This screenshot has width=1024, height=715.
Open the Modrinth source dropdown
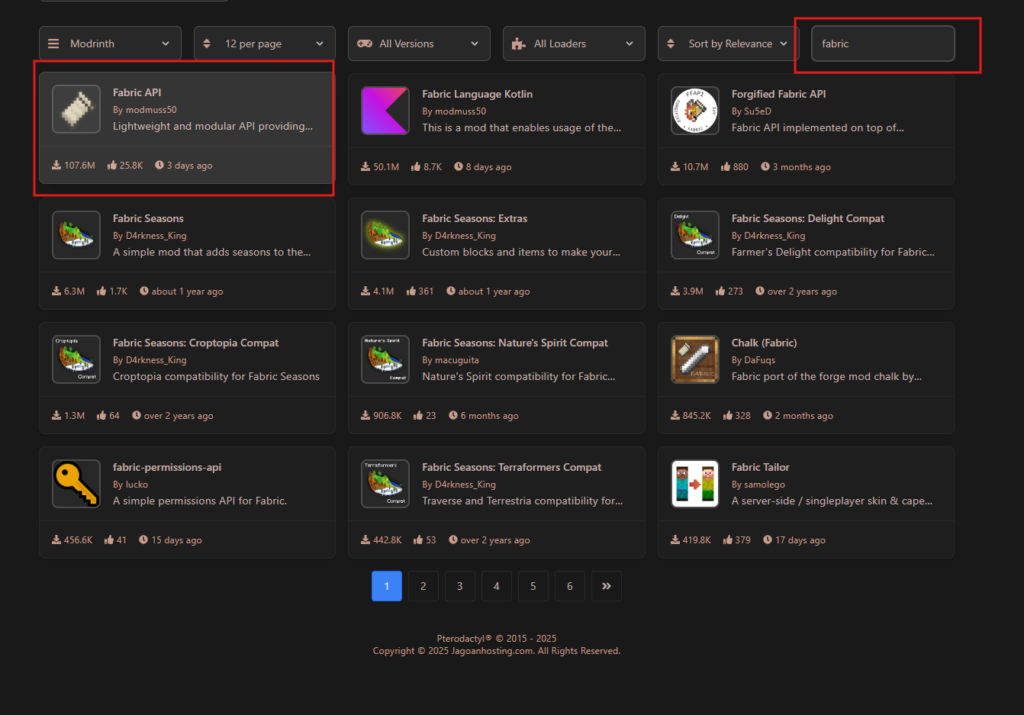(x=109, y=43)
